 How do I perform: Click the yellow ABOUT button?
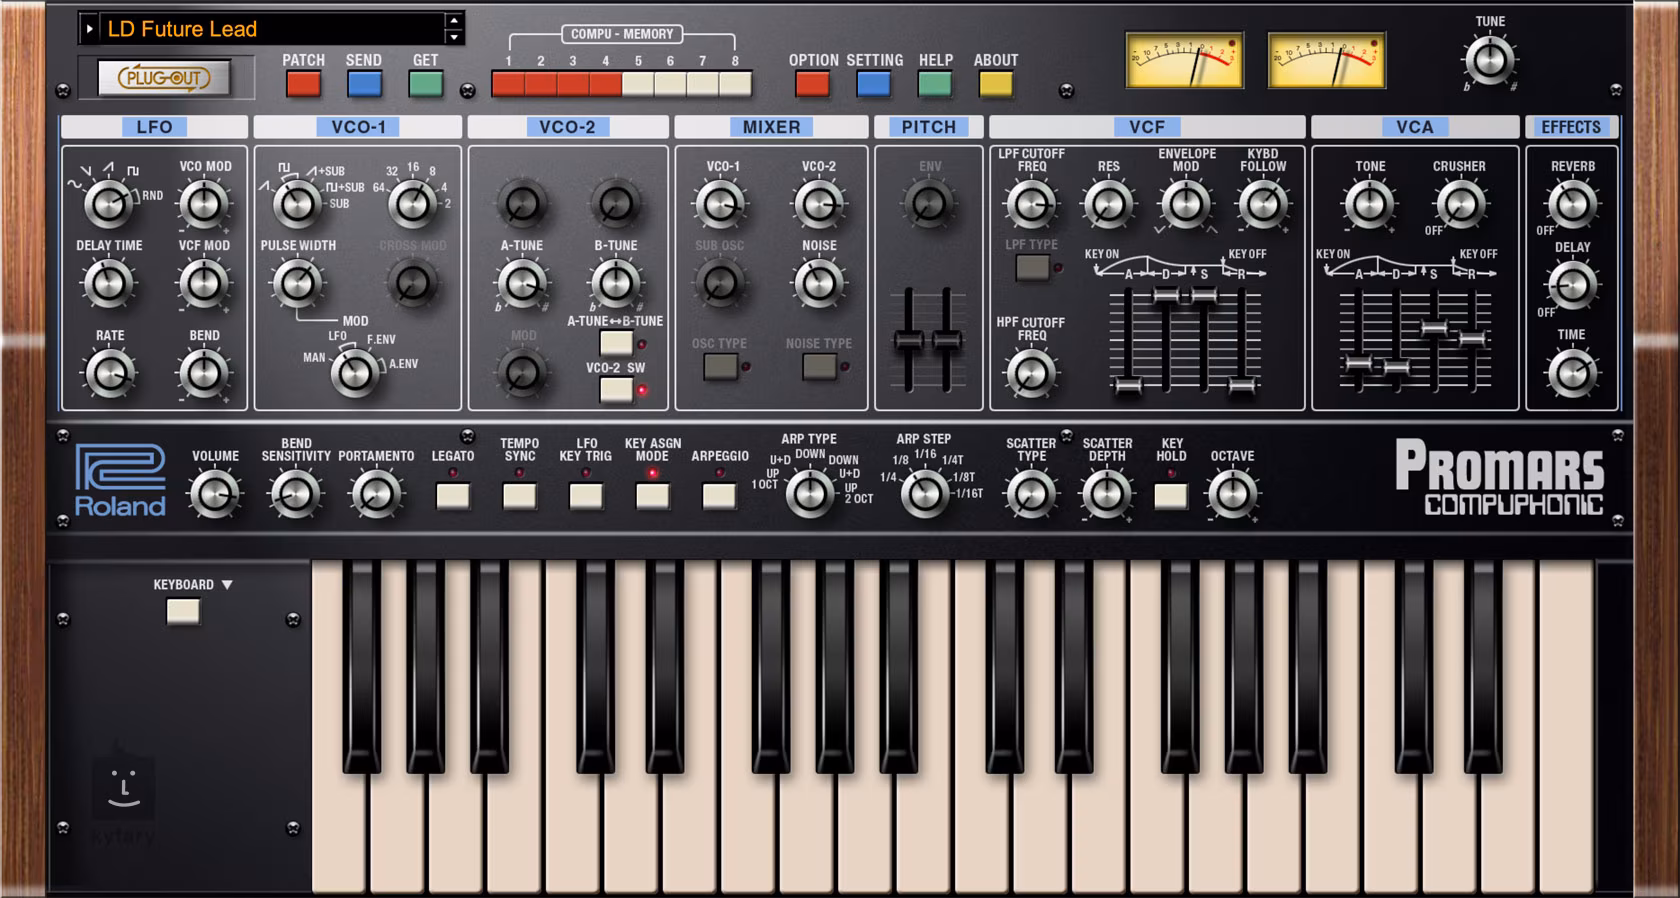(x=995, y=85)
